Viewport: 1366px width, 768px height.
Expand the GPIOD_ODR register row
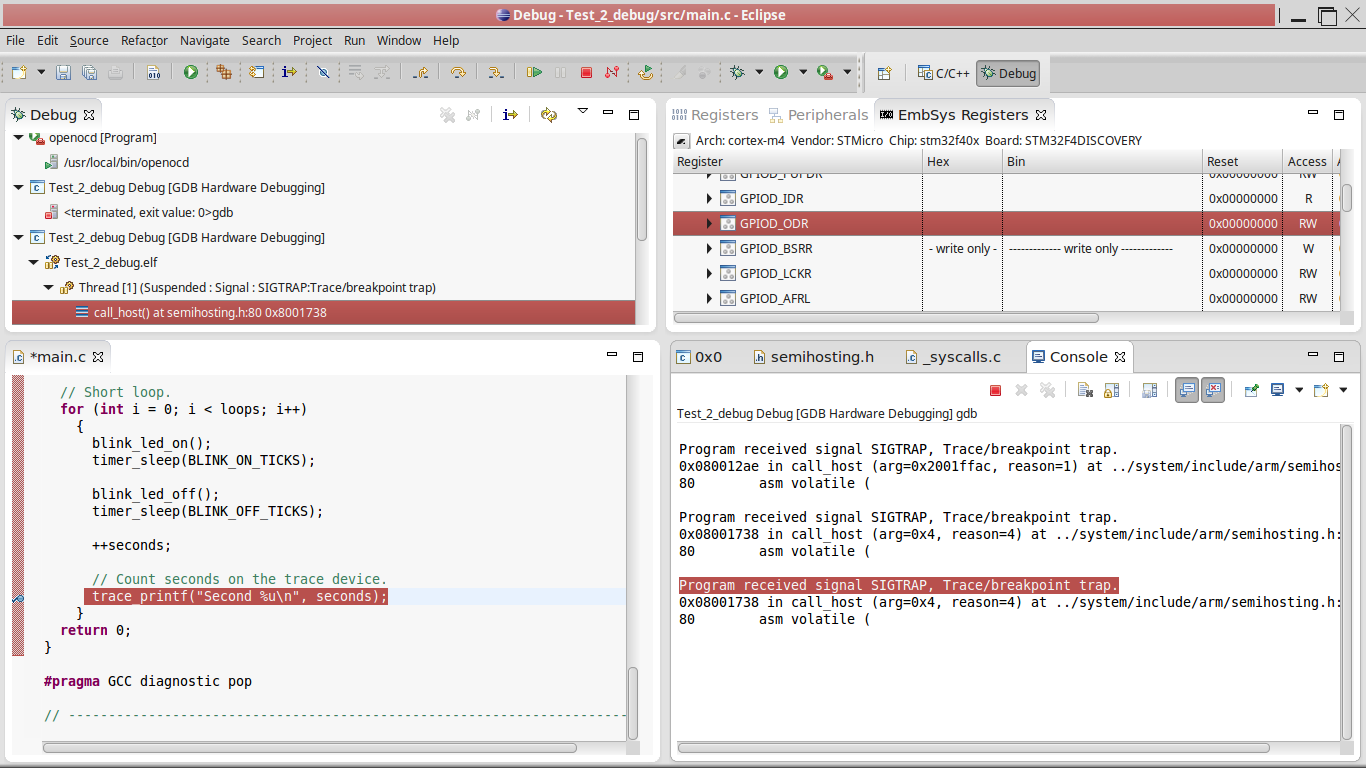[x=708, y=223]
